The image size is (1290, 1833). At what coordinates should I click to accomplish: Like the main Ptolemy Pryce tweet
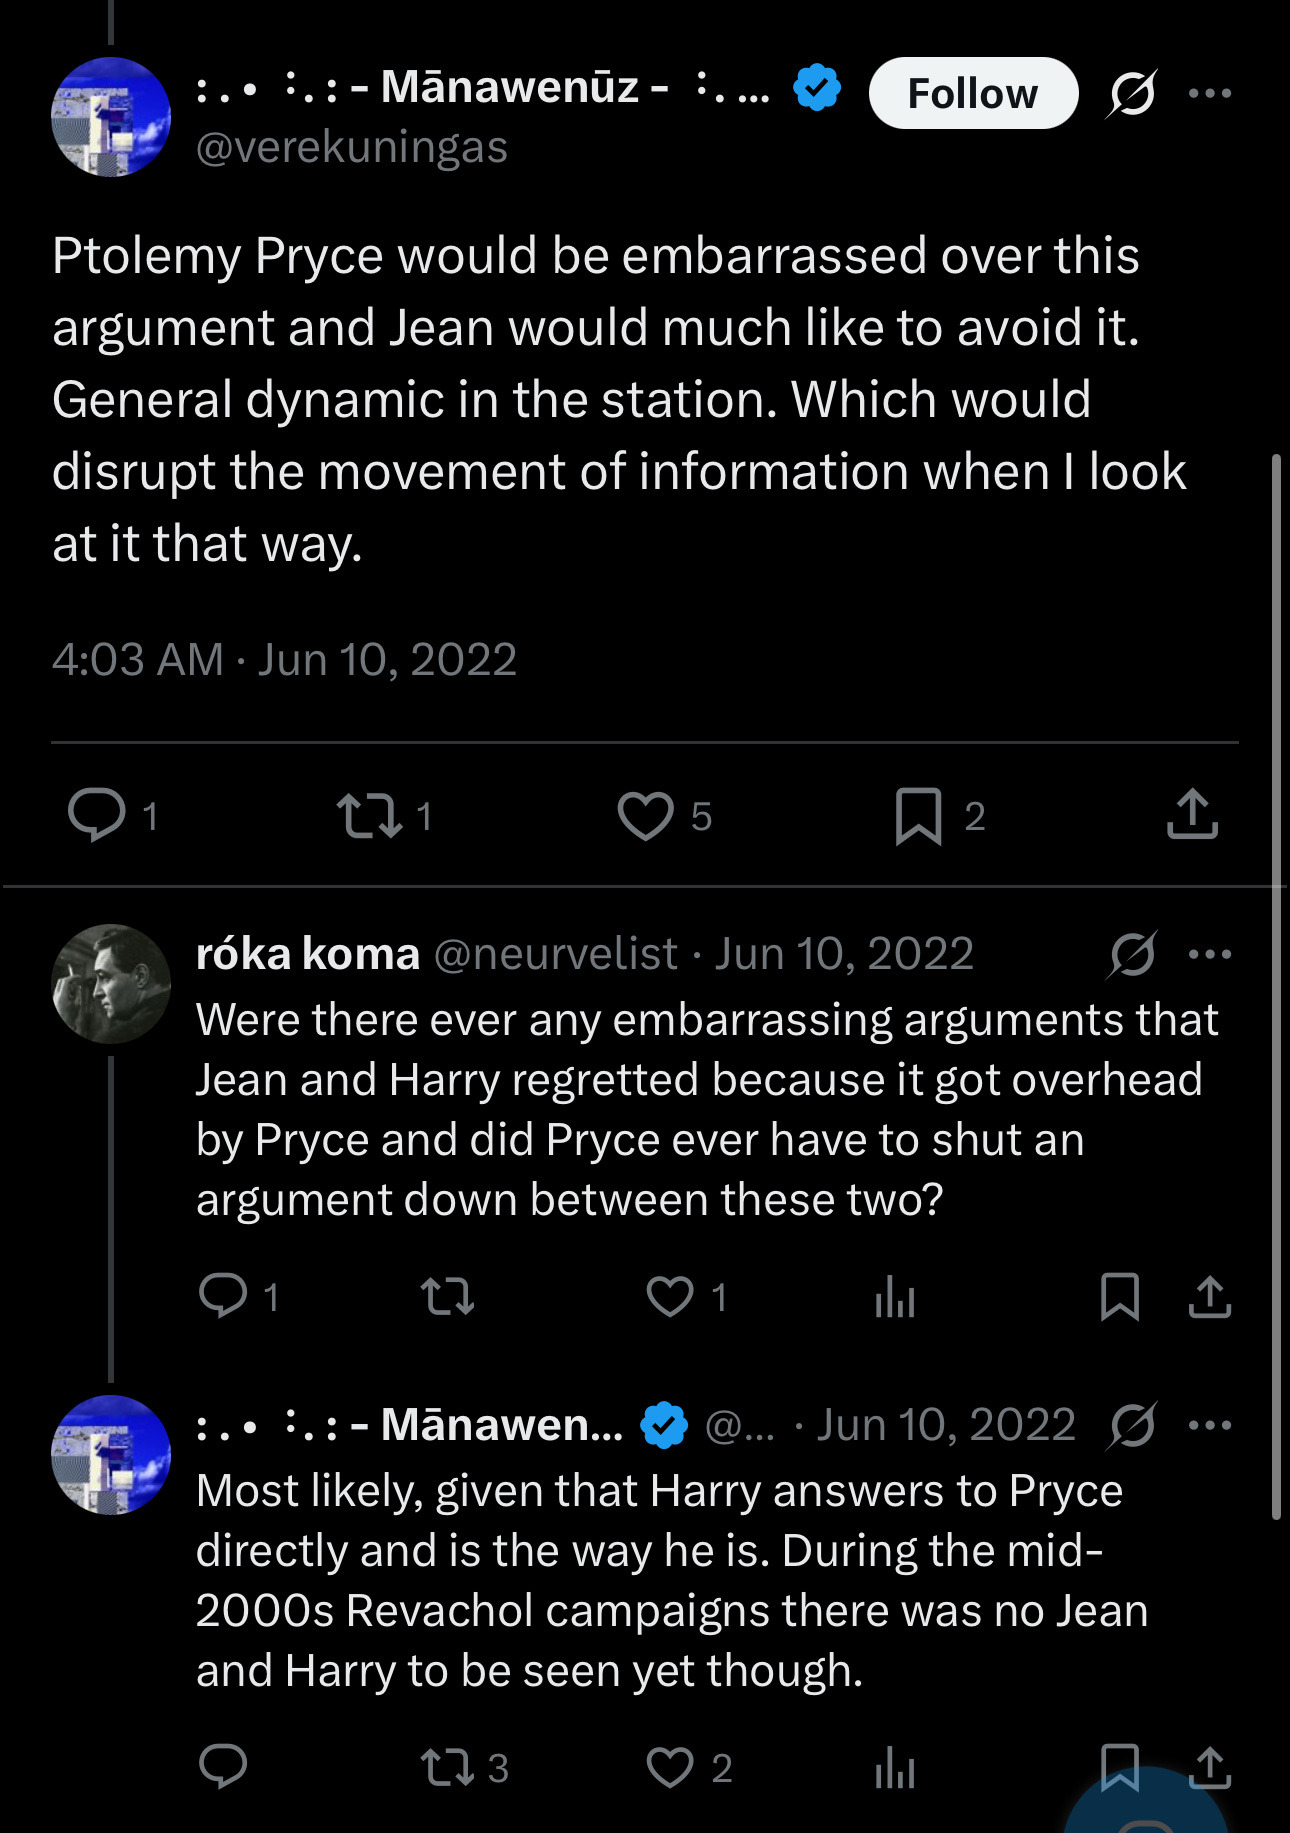[x=645, y=815]
